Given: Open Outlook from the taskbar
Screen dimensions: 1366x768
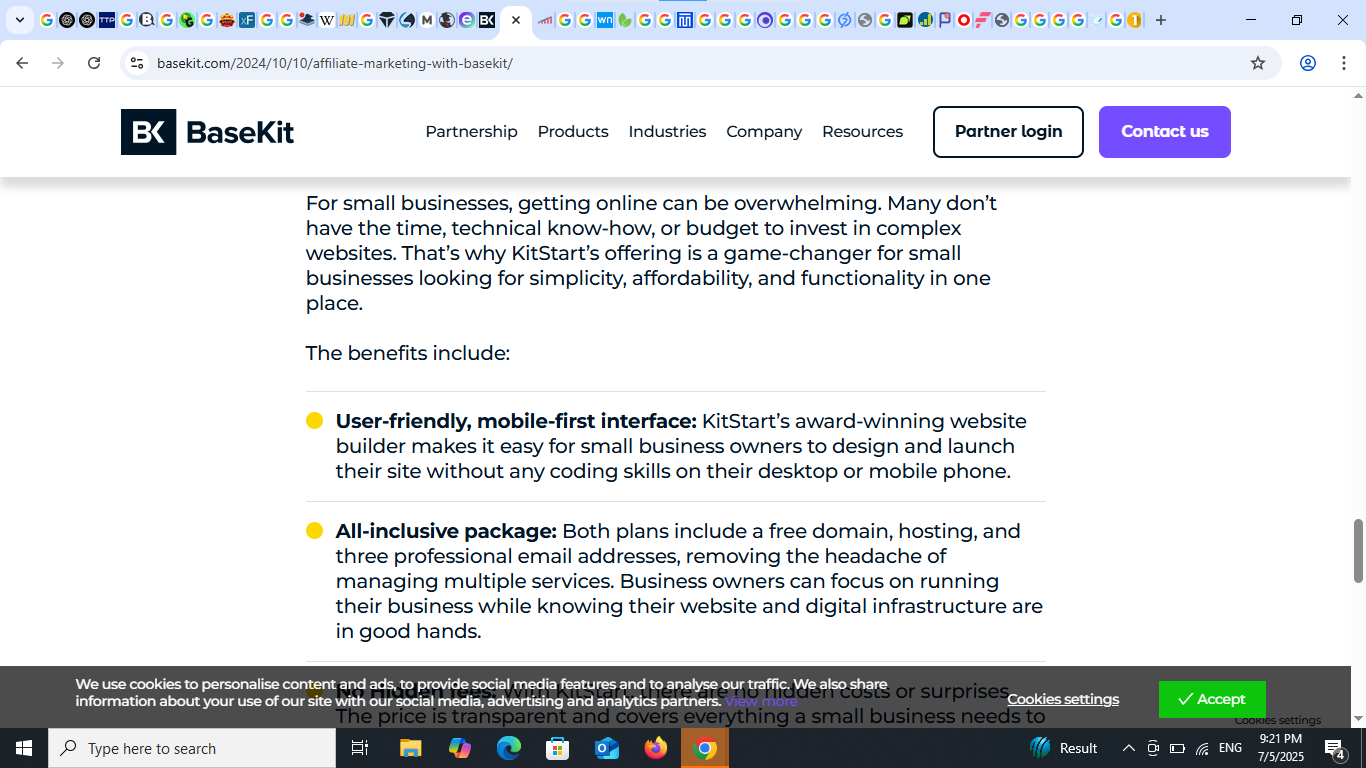Looking at the screenshot, I should pyautogui.click(x=607, y=748).
